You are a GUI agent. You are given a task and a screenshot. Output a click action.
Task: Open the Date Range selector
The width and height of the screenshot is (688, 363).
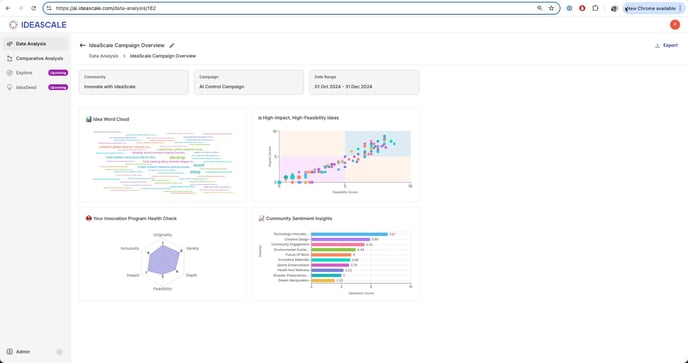(364, 83)
